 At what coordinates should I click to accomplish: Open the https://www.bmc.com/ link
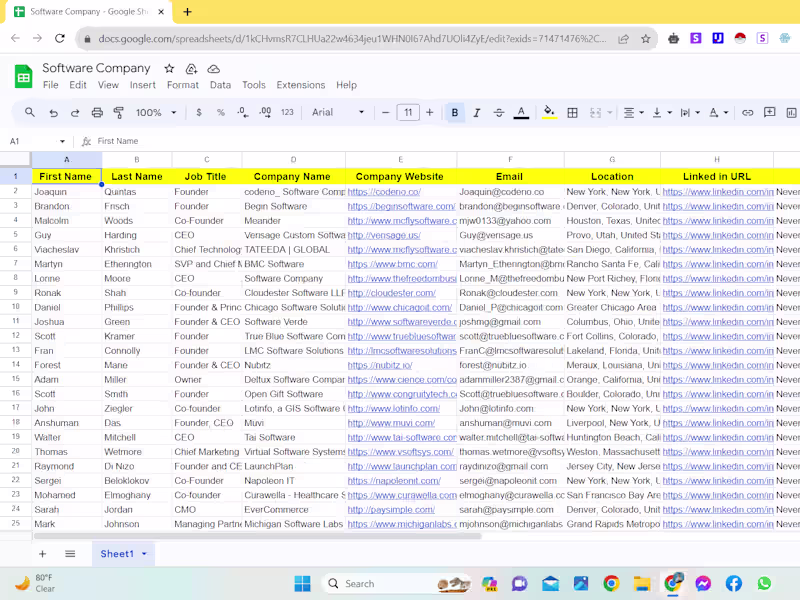point(392,264)
